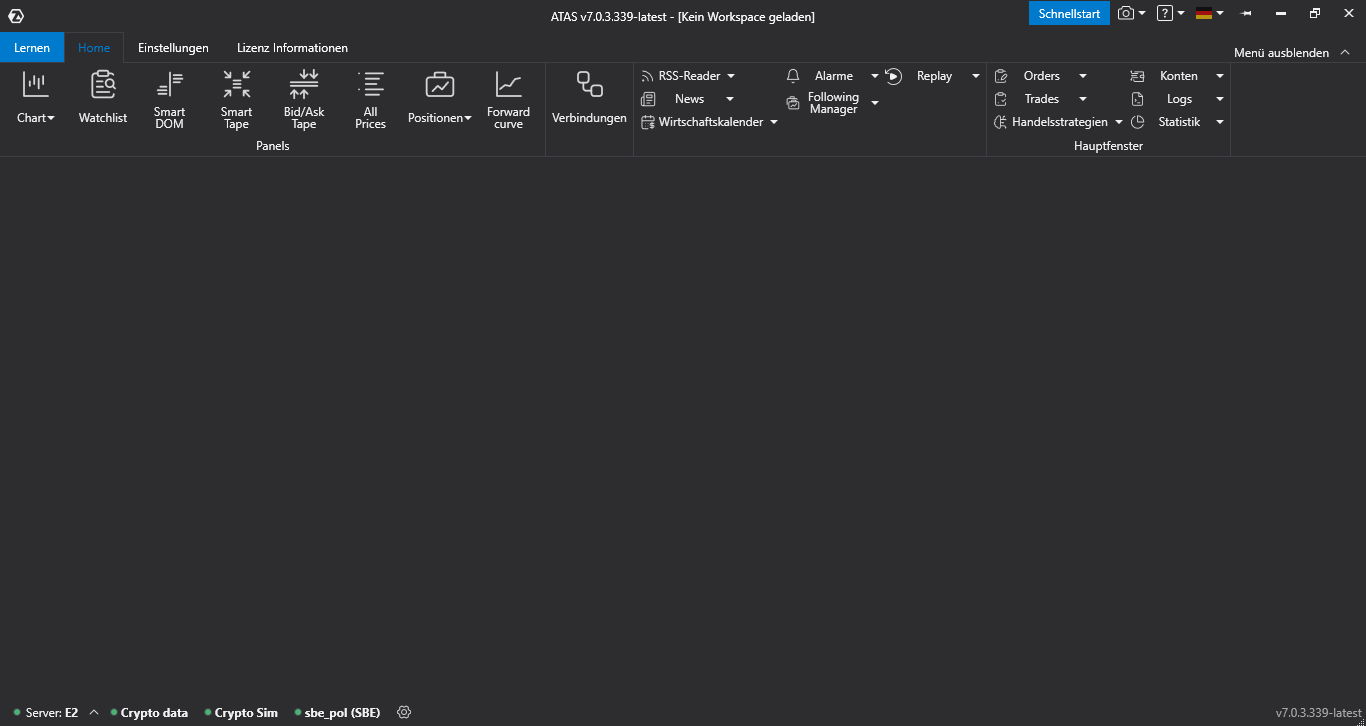Open the screenshot camera dropdown arrow
The height and width of the screenshot is (726, 1366).
1142,14
